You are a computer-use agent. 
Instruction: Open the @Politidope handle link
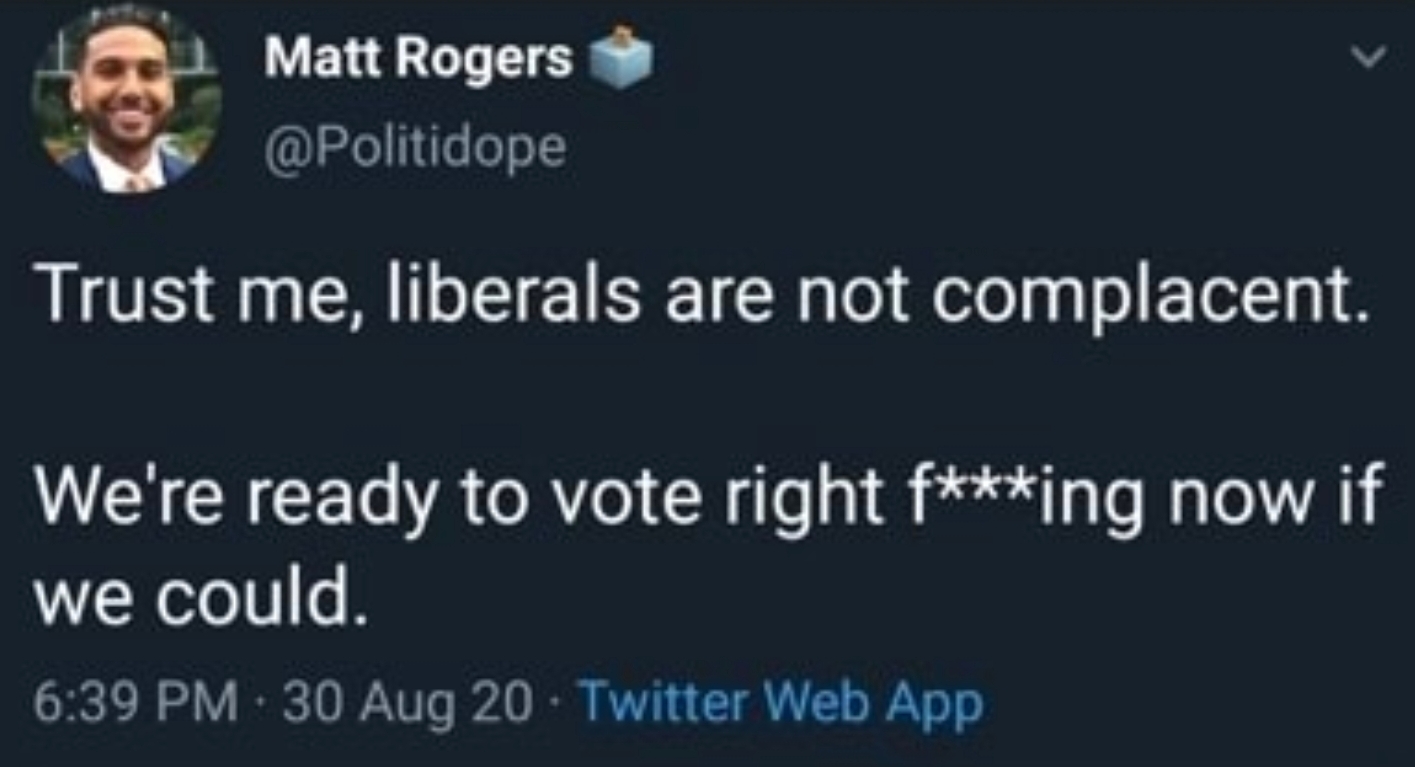coord(414,149)
